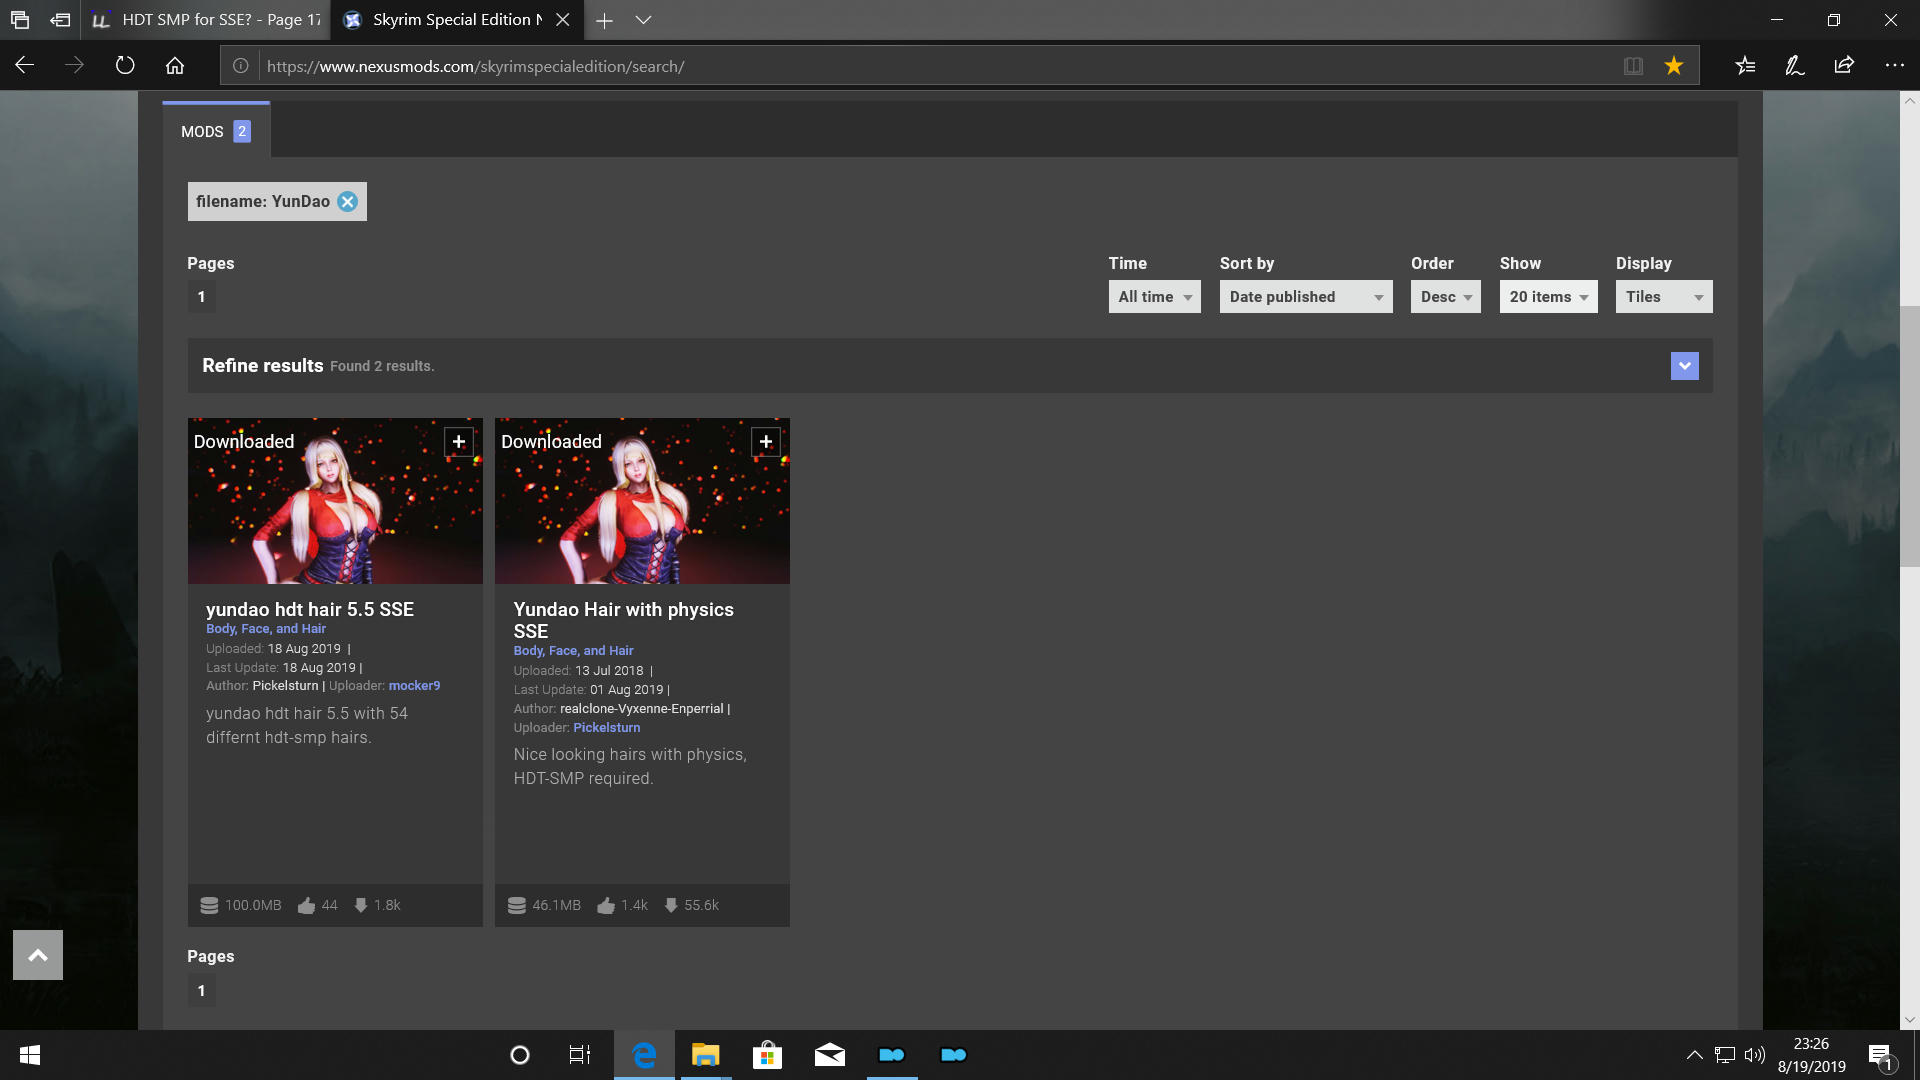Click the file size icon showing 46.1MB
The image size is (1920, 1080).
517,905
